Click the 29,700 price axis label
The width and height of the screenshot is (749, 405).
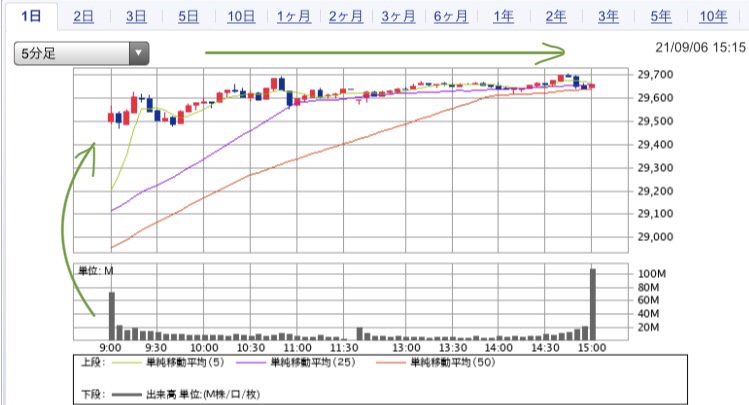point(655,75)
